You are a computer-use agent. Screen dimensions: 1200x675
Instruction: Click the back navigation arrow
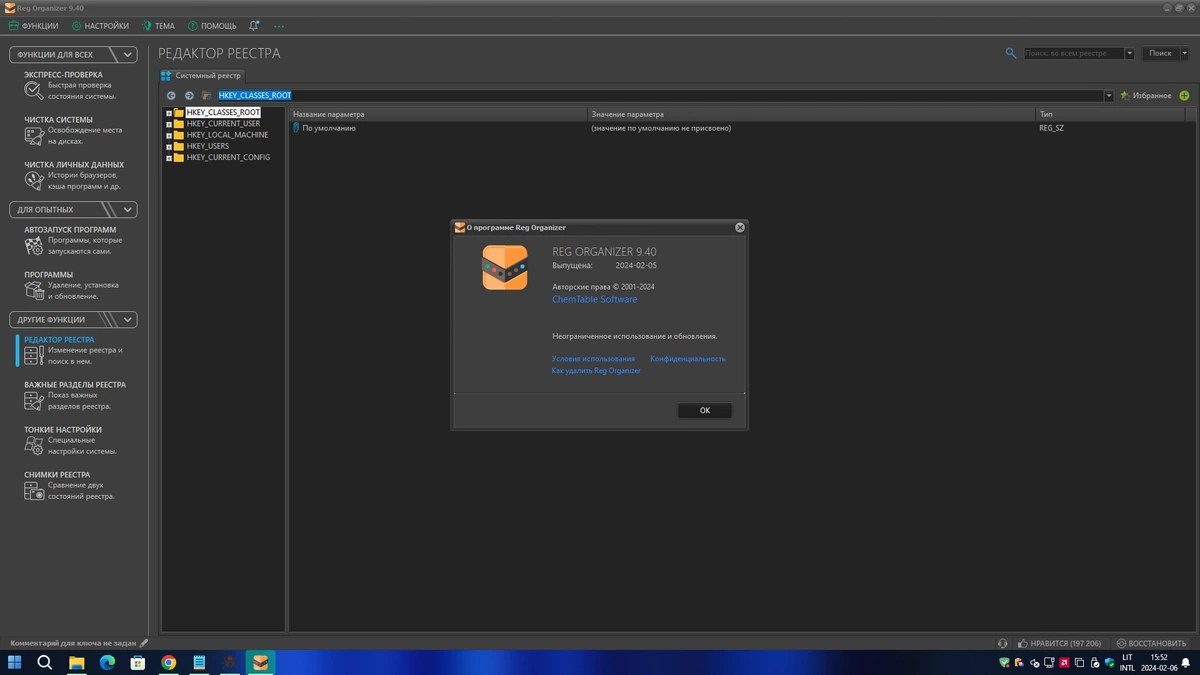point(171,96)
